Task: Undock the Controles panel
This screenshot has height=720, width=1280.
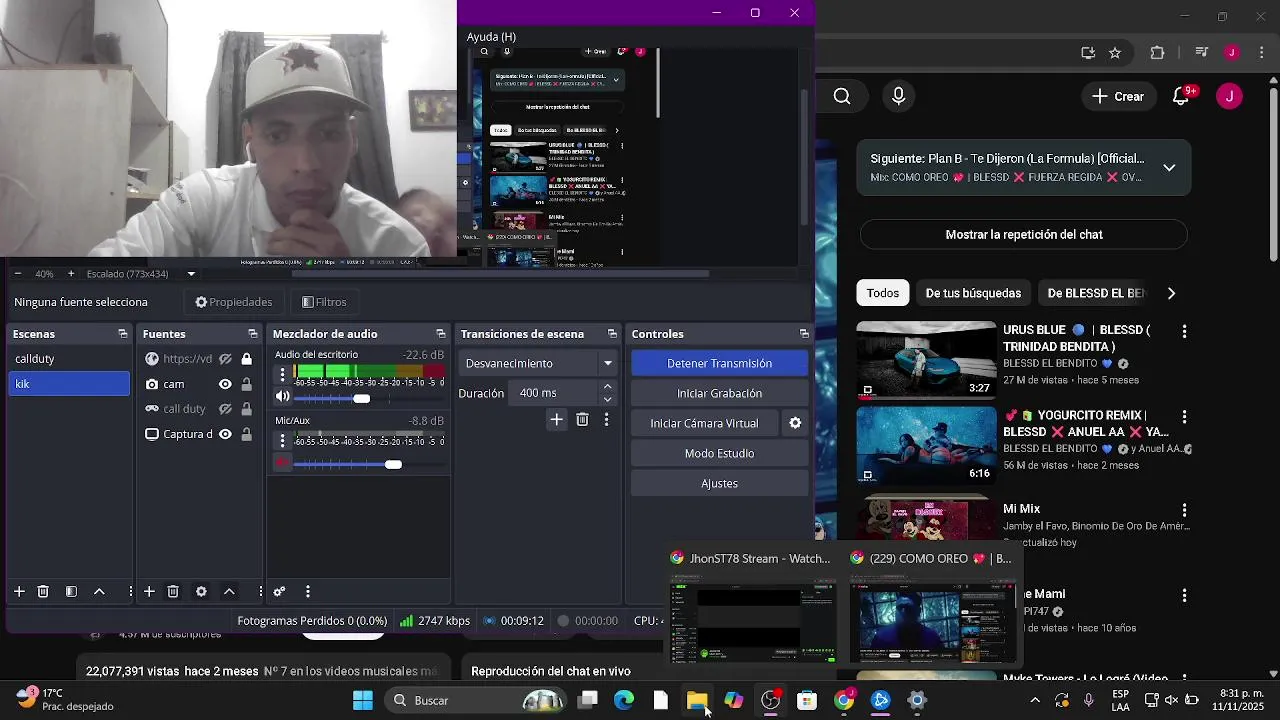Action: 804,334
